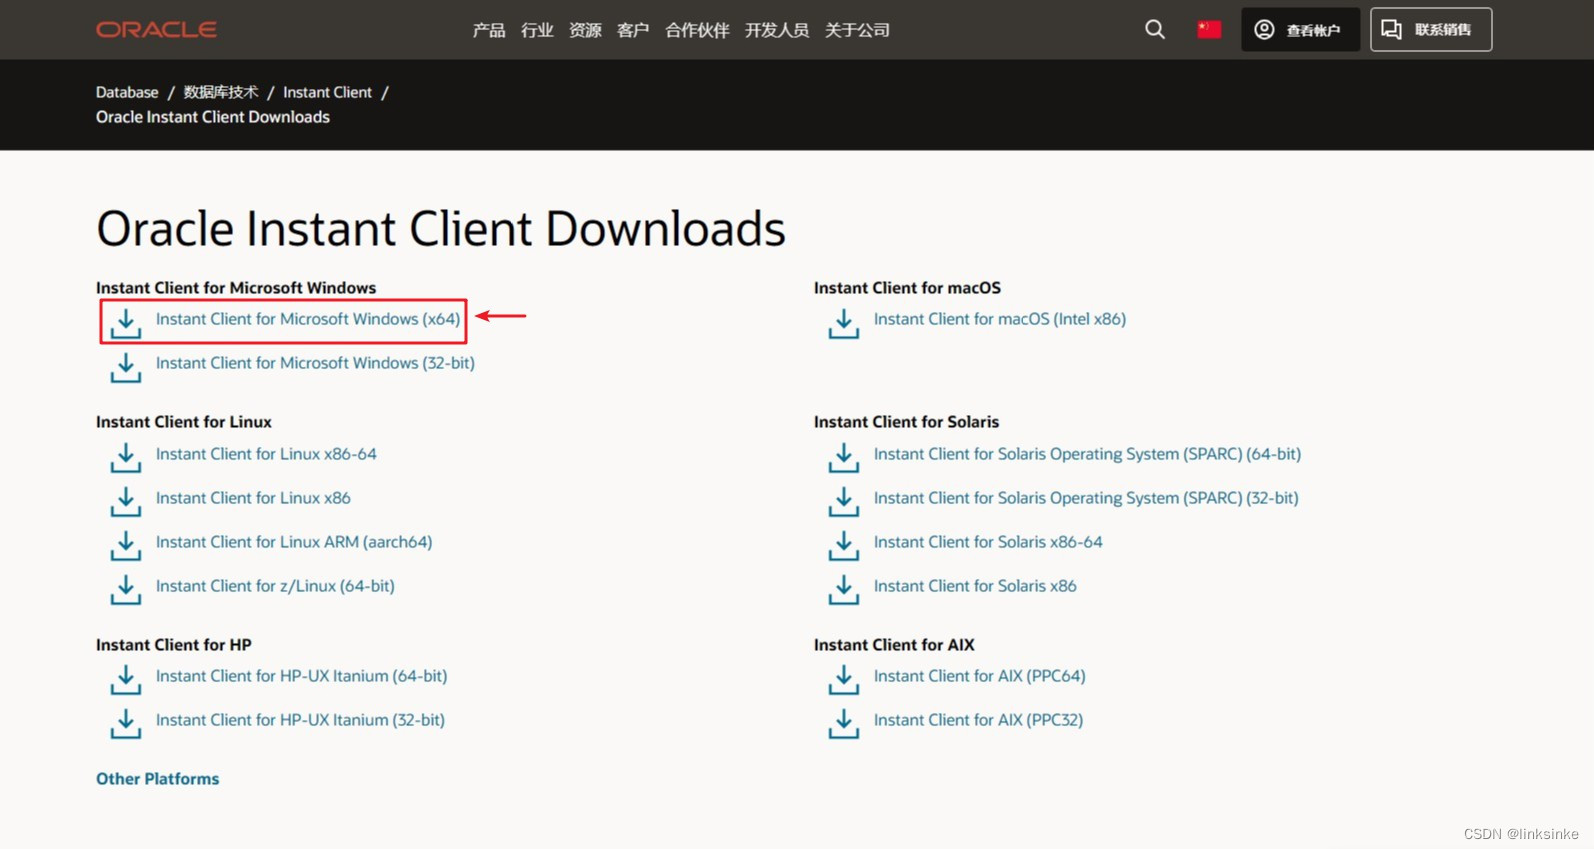Open Instant Client for Linux x86-64 link
Viewport: 1594px width, 849px height.
coord(266,454)
